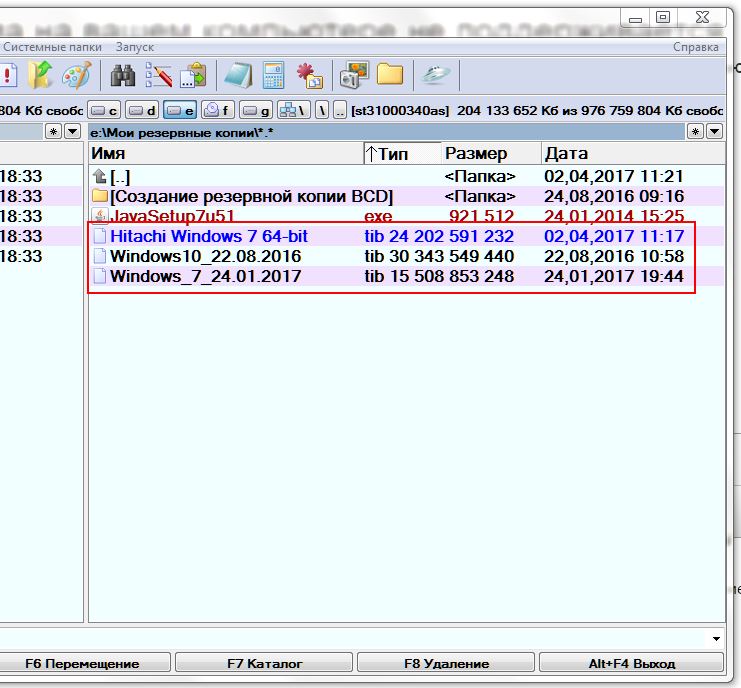Click the yellow folder toolbar icon
741x688 pixels.
coord(389,75)
